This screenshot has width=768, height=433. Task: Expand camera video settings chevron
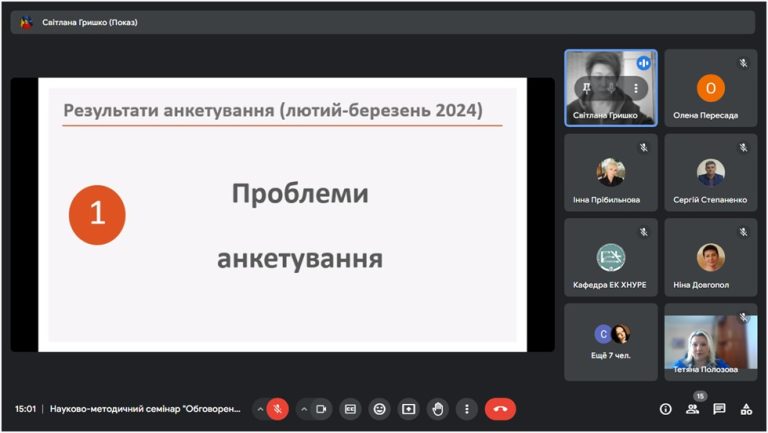click(x=304, y=409)
